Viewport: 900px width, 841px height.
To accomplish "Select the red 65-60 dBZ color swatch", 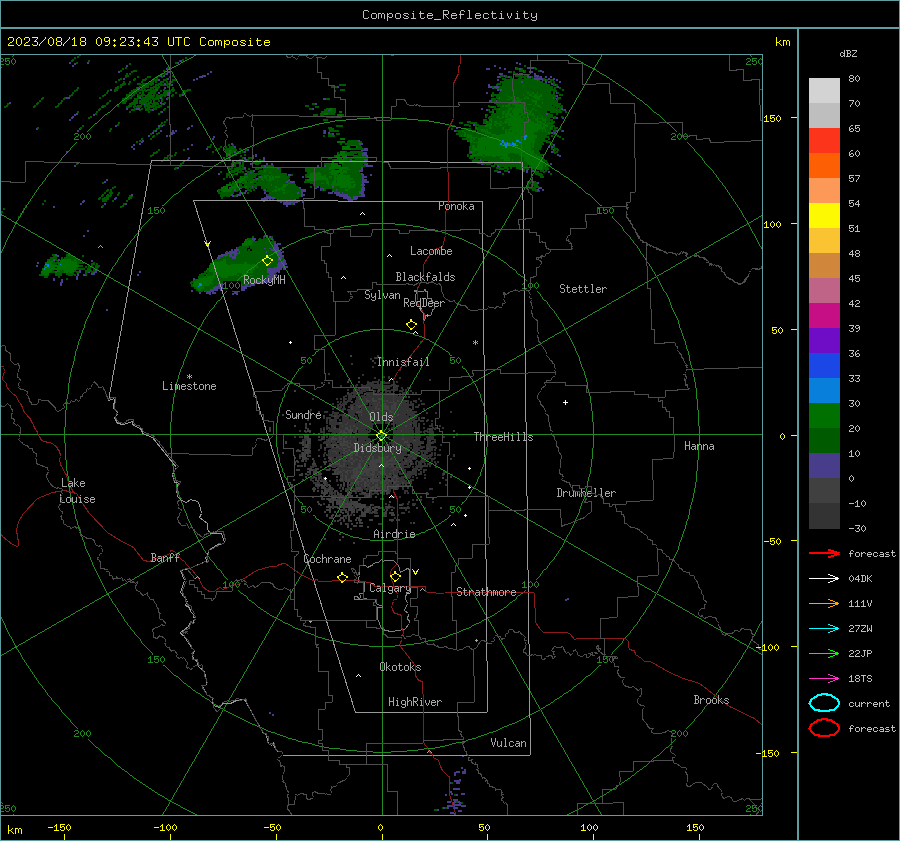I will pyautogui.click(x=824, y=141).
